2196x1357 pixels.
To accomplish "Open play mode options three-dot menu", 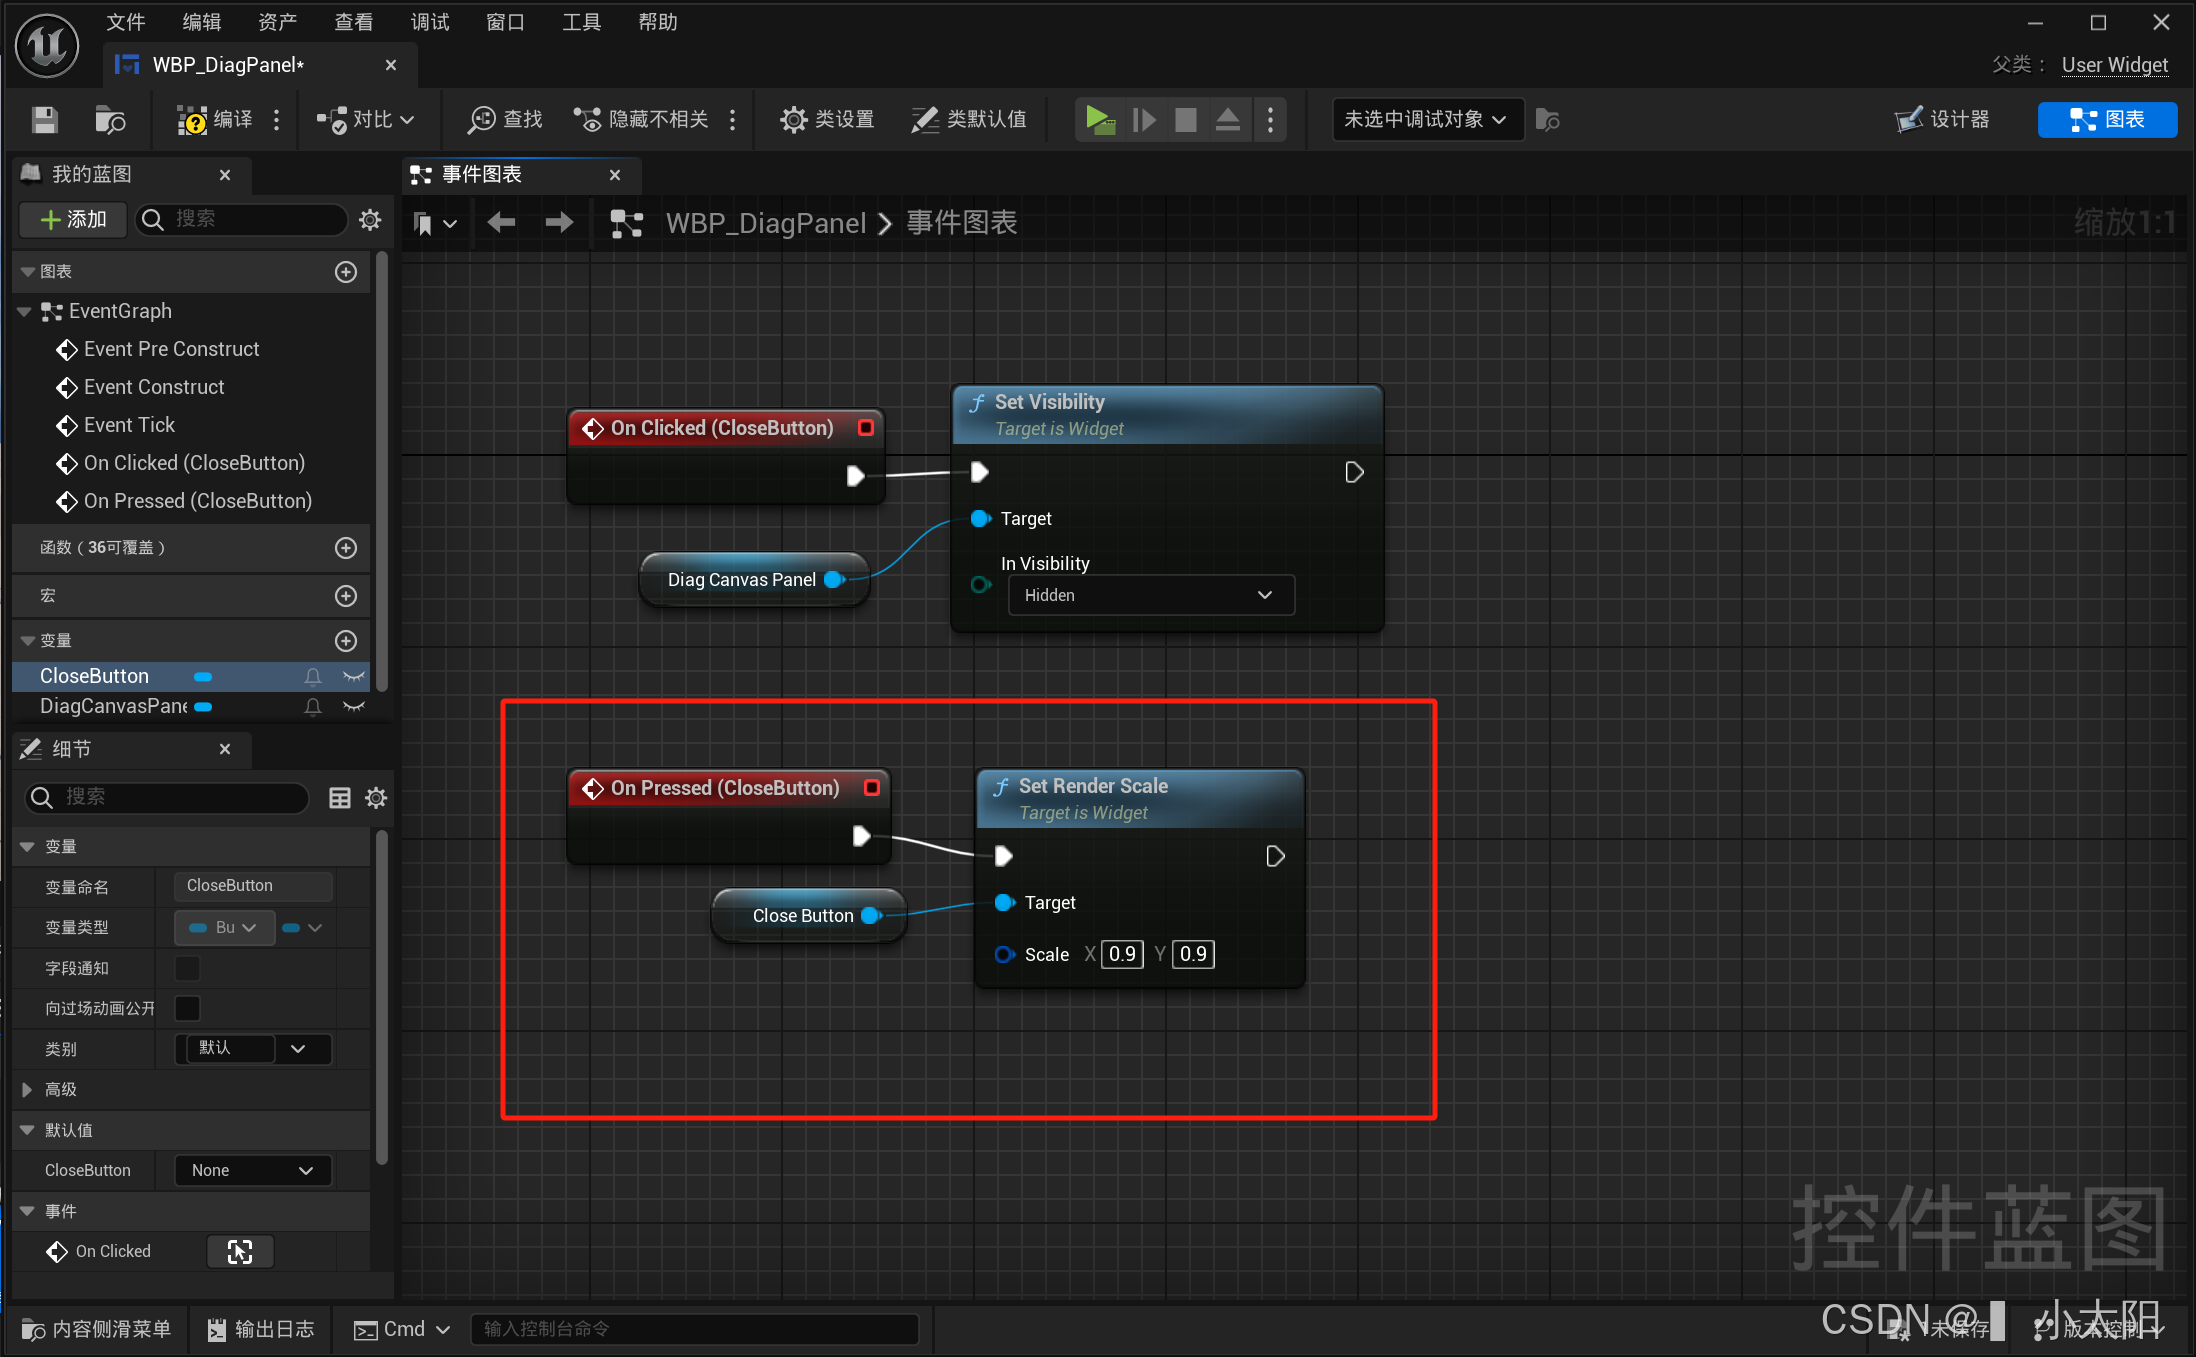I will (1270, 120).
